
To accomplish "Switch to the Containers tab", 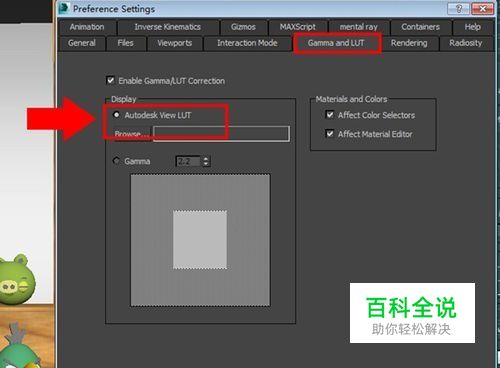I will [x=420, y=27].
